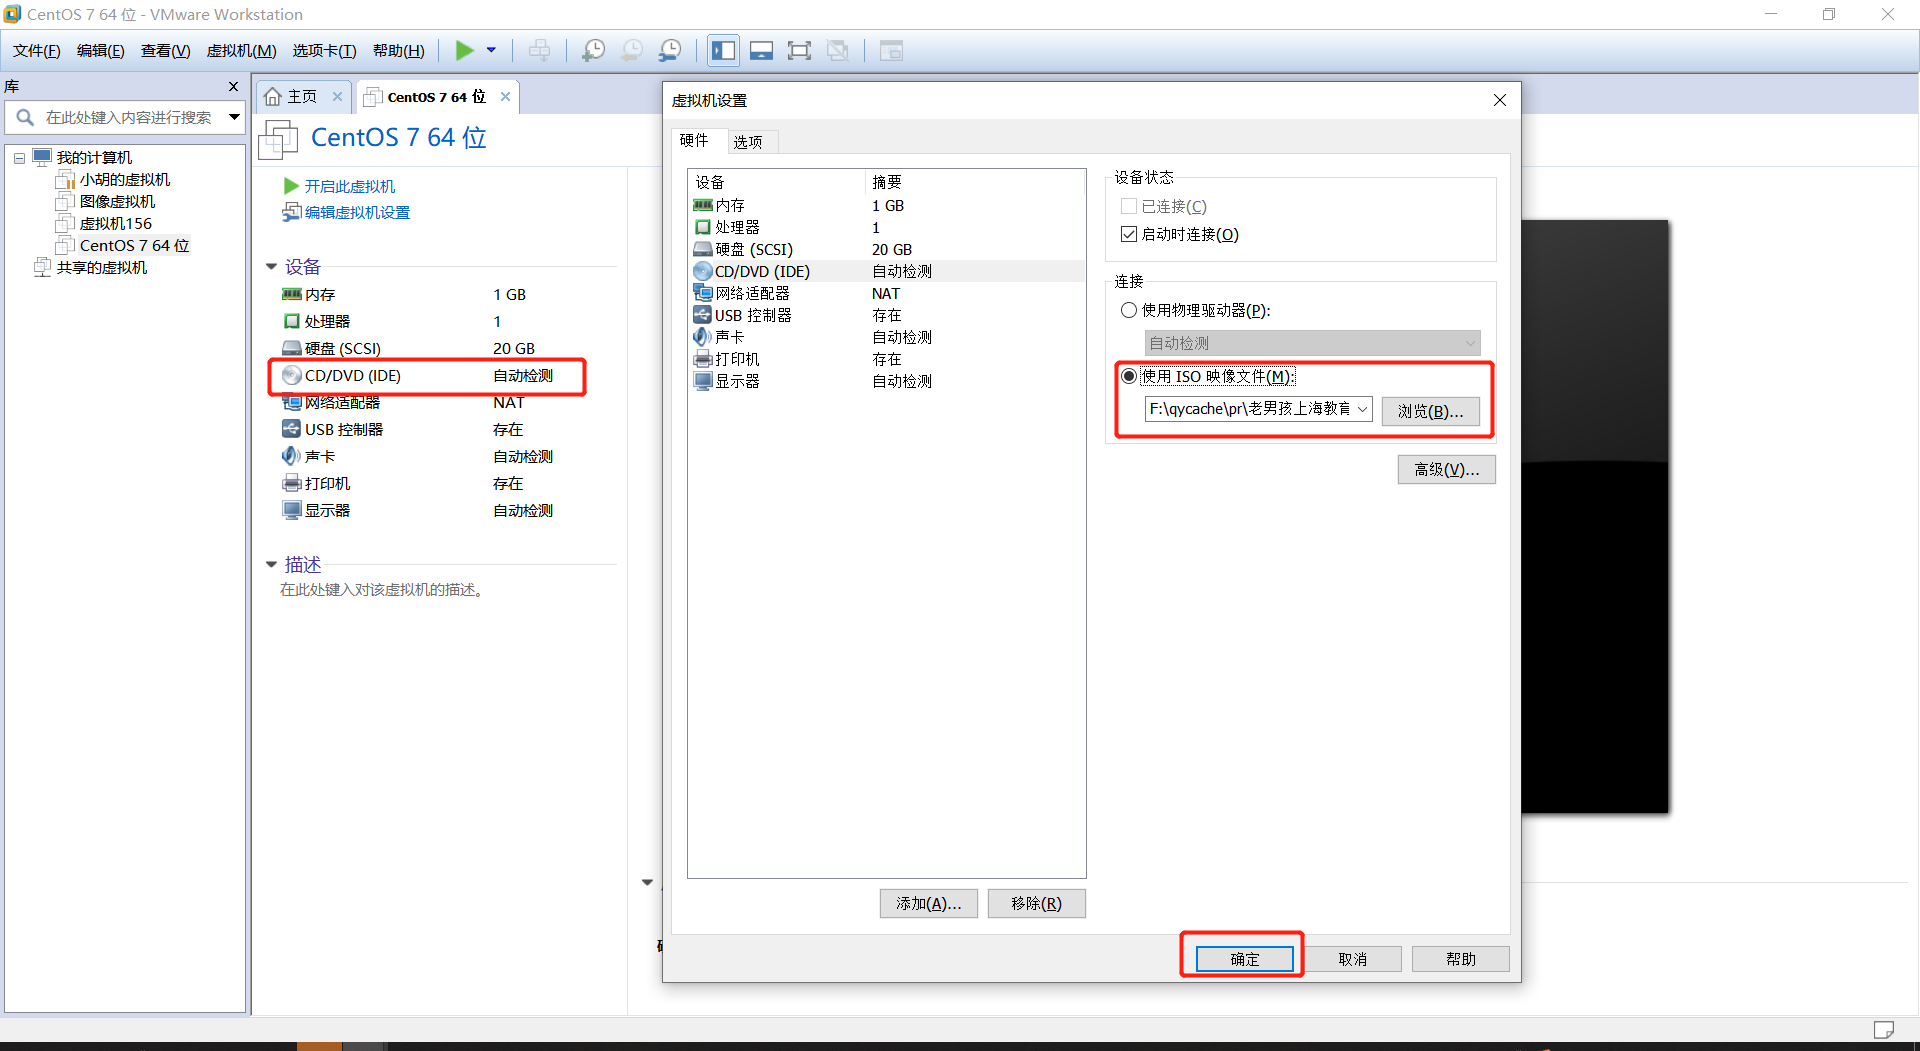The image size is (1920, 1051).
Task: Switch to the 硬件 tab in settings dialog
Action: tap(694, 140)
